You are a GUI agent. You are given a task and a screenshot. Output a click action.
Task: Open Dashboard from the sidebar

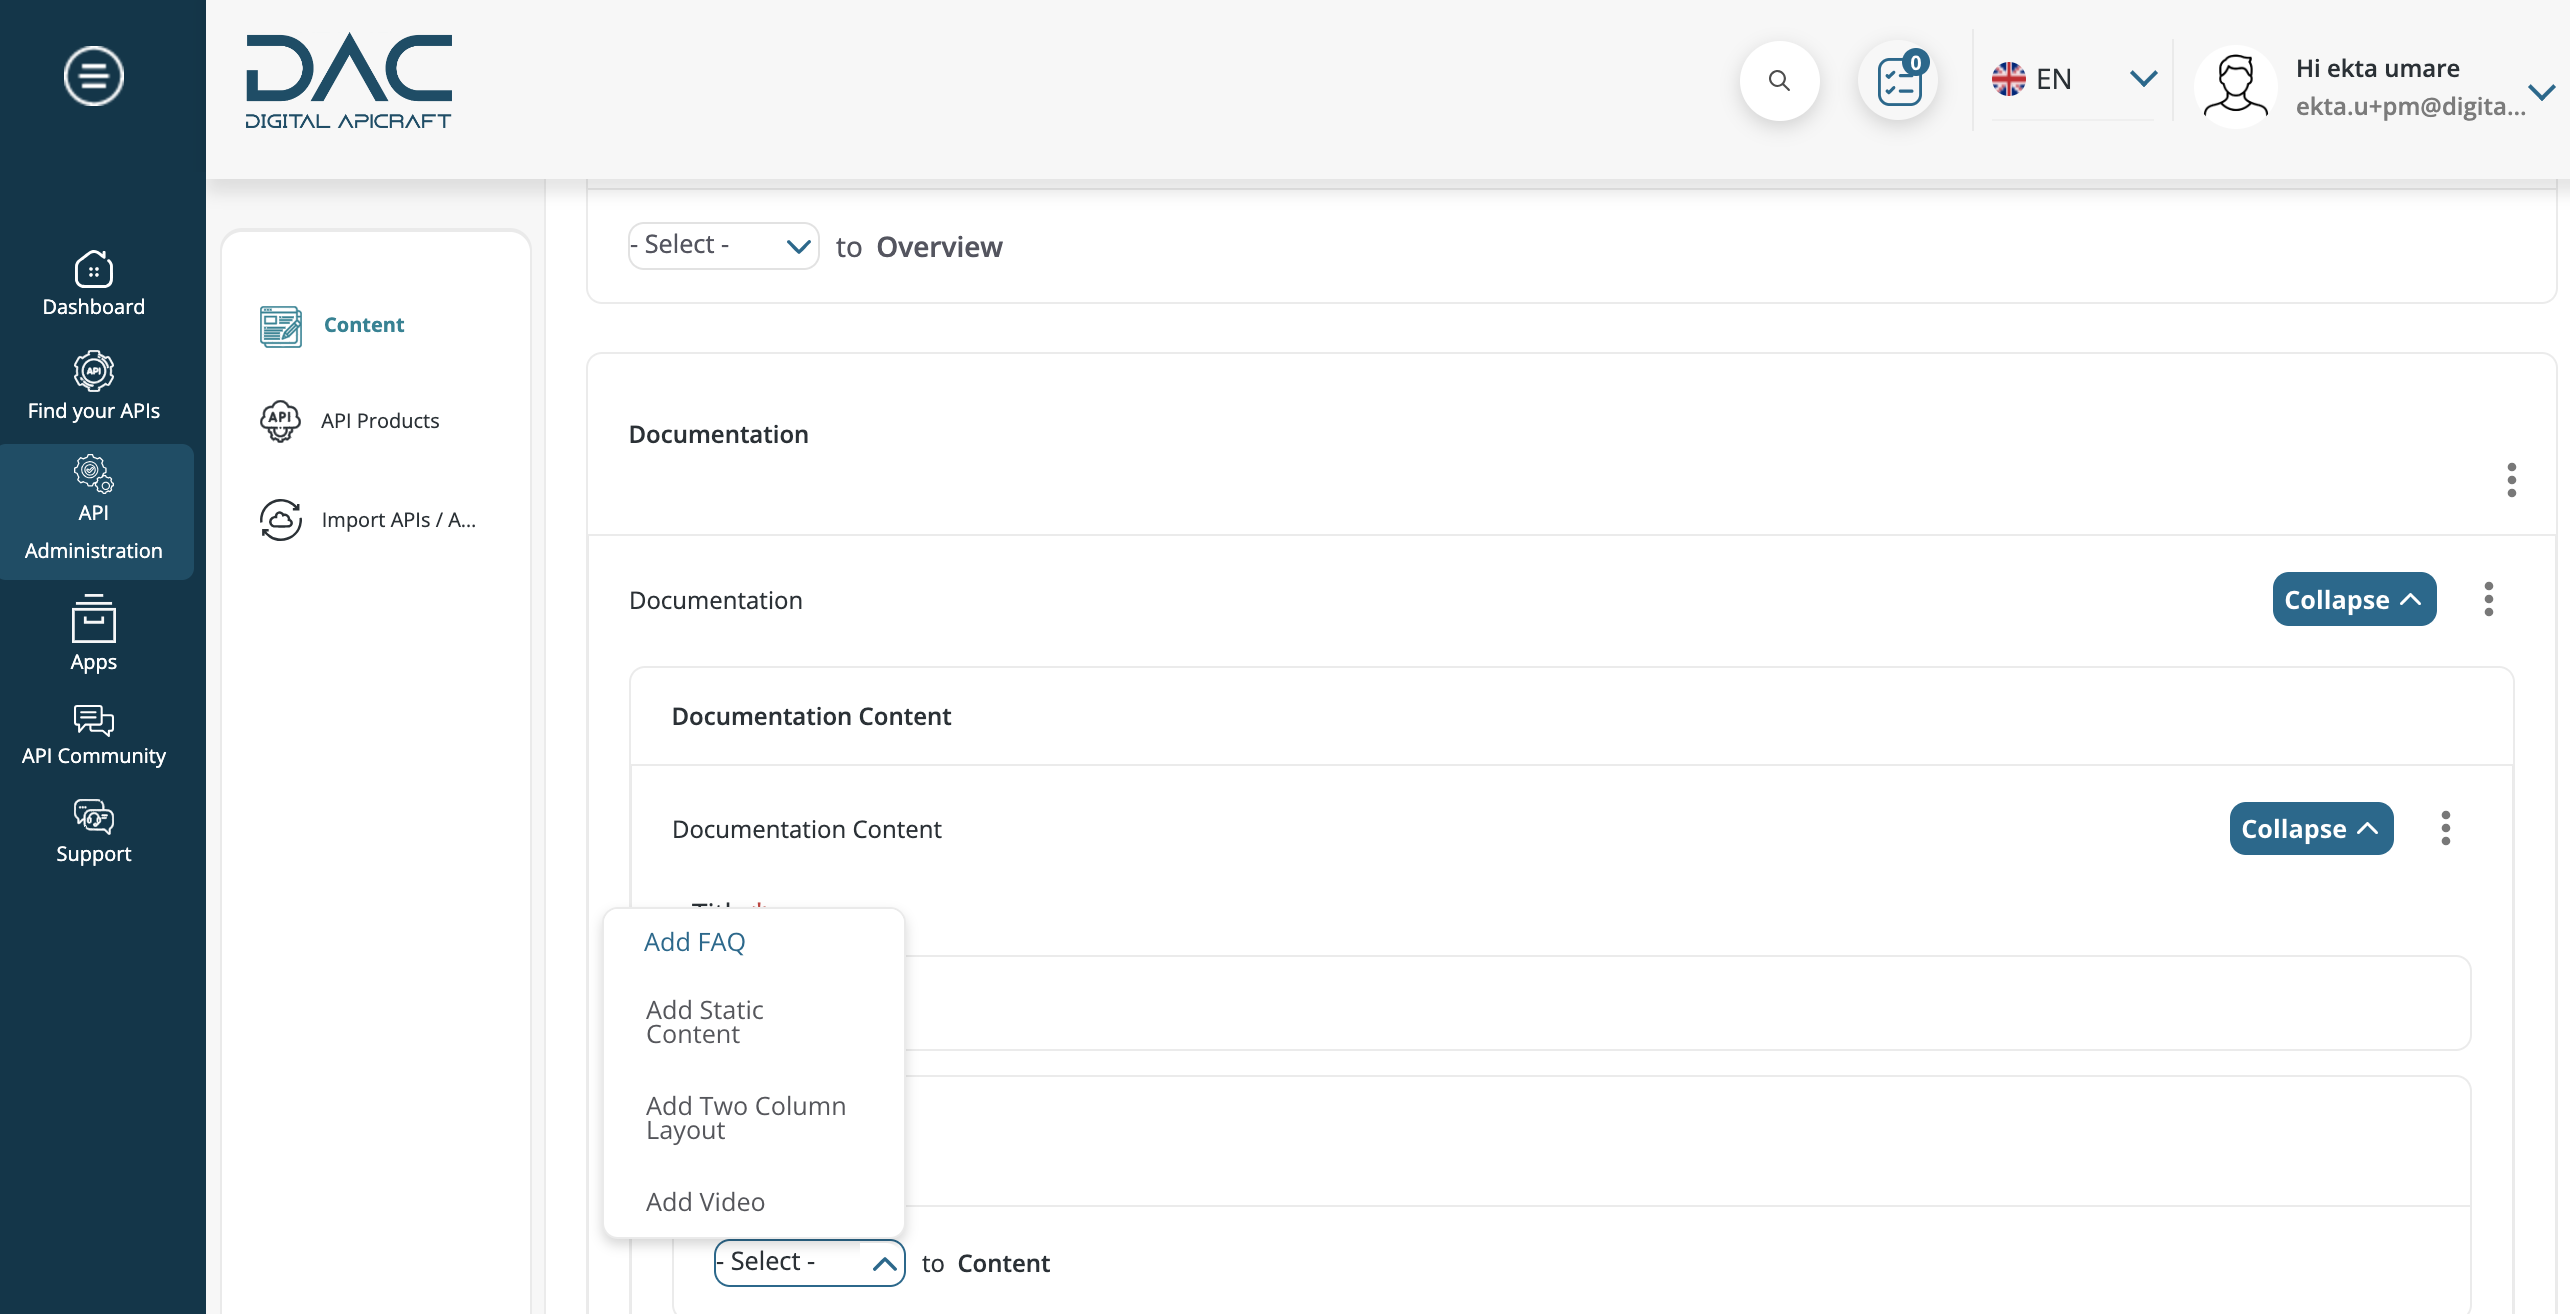coord(93,284)
